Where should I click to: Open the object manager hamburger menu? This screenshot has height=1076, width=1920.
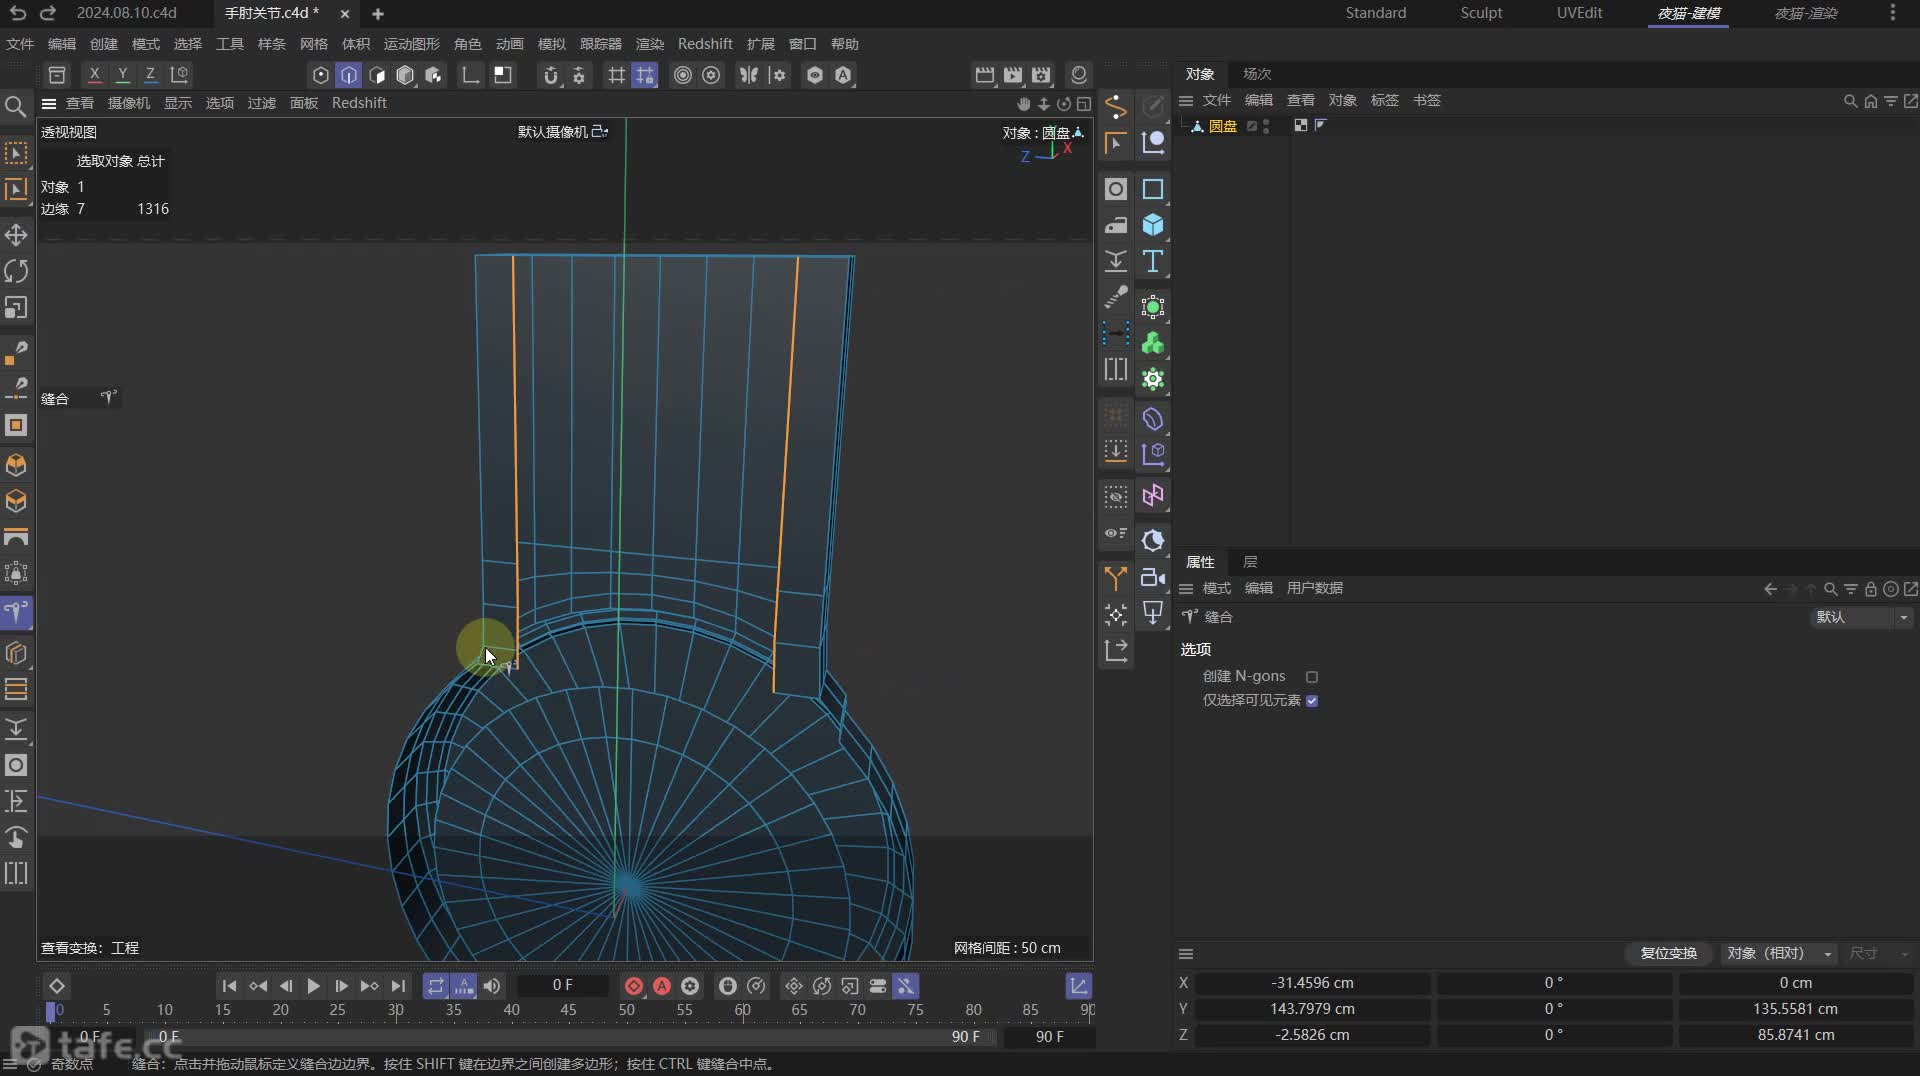click(x=1186, y=100)
